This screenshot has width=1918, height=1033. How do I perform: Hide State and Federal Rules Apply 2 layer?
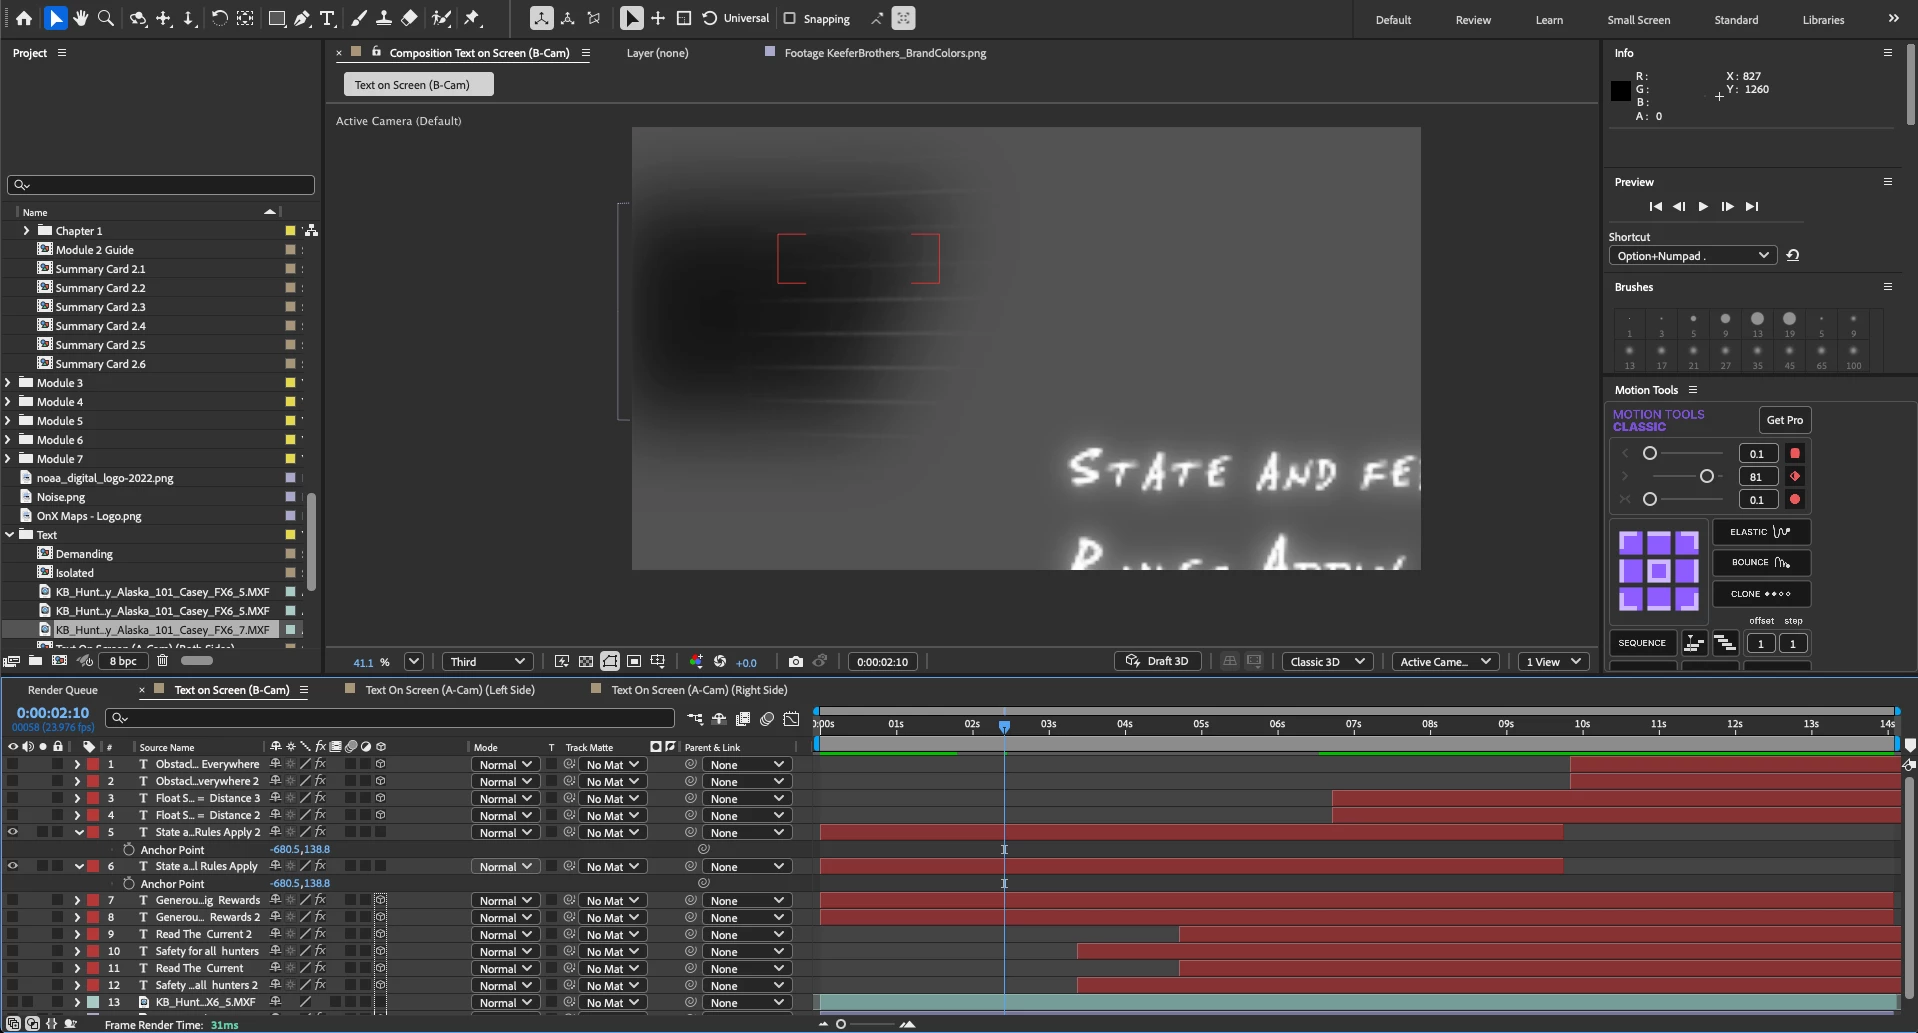click(13, 832)
